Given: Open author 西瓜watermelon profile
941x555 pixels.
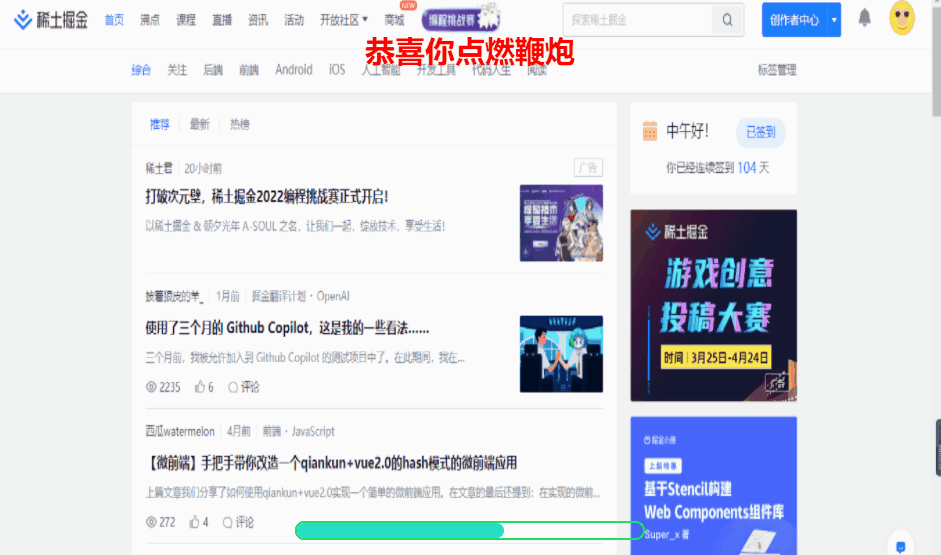Looking at the screenshot, I should (x=180, y=431).
